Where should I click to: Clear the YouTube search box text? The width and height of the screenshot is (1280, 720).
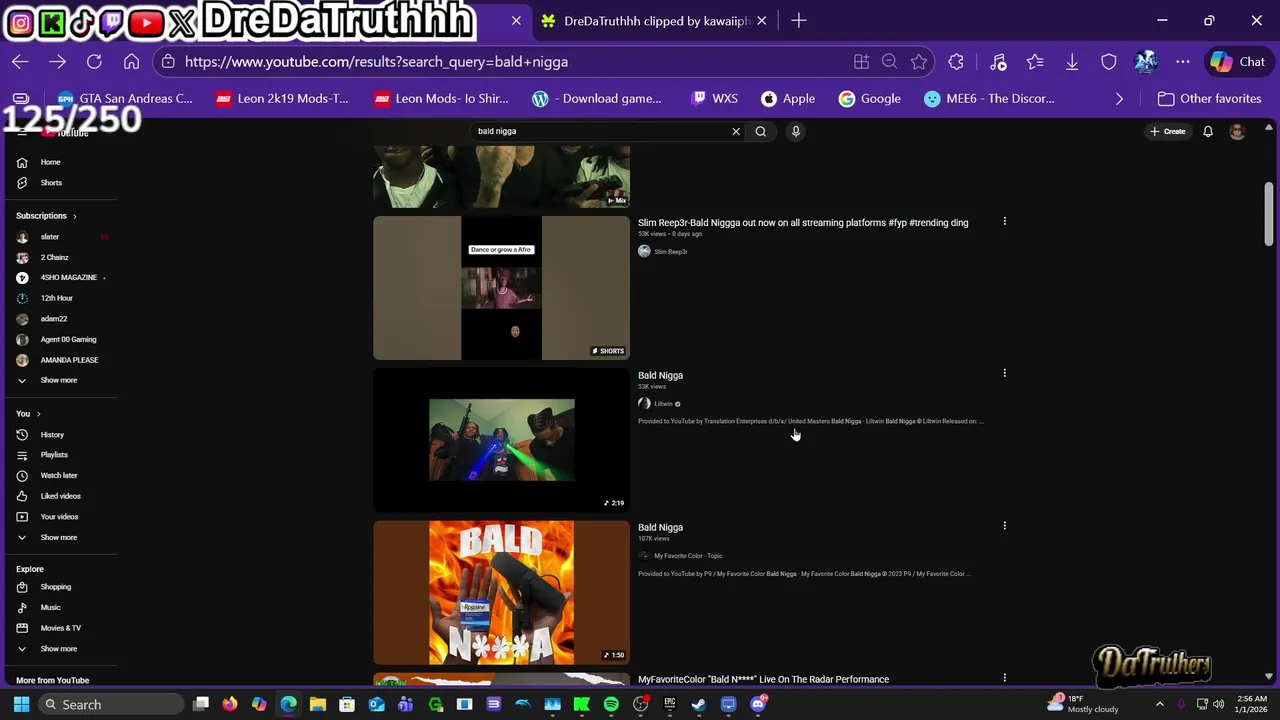736,131
